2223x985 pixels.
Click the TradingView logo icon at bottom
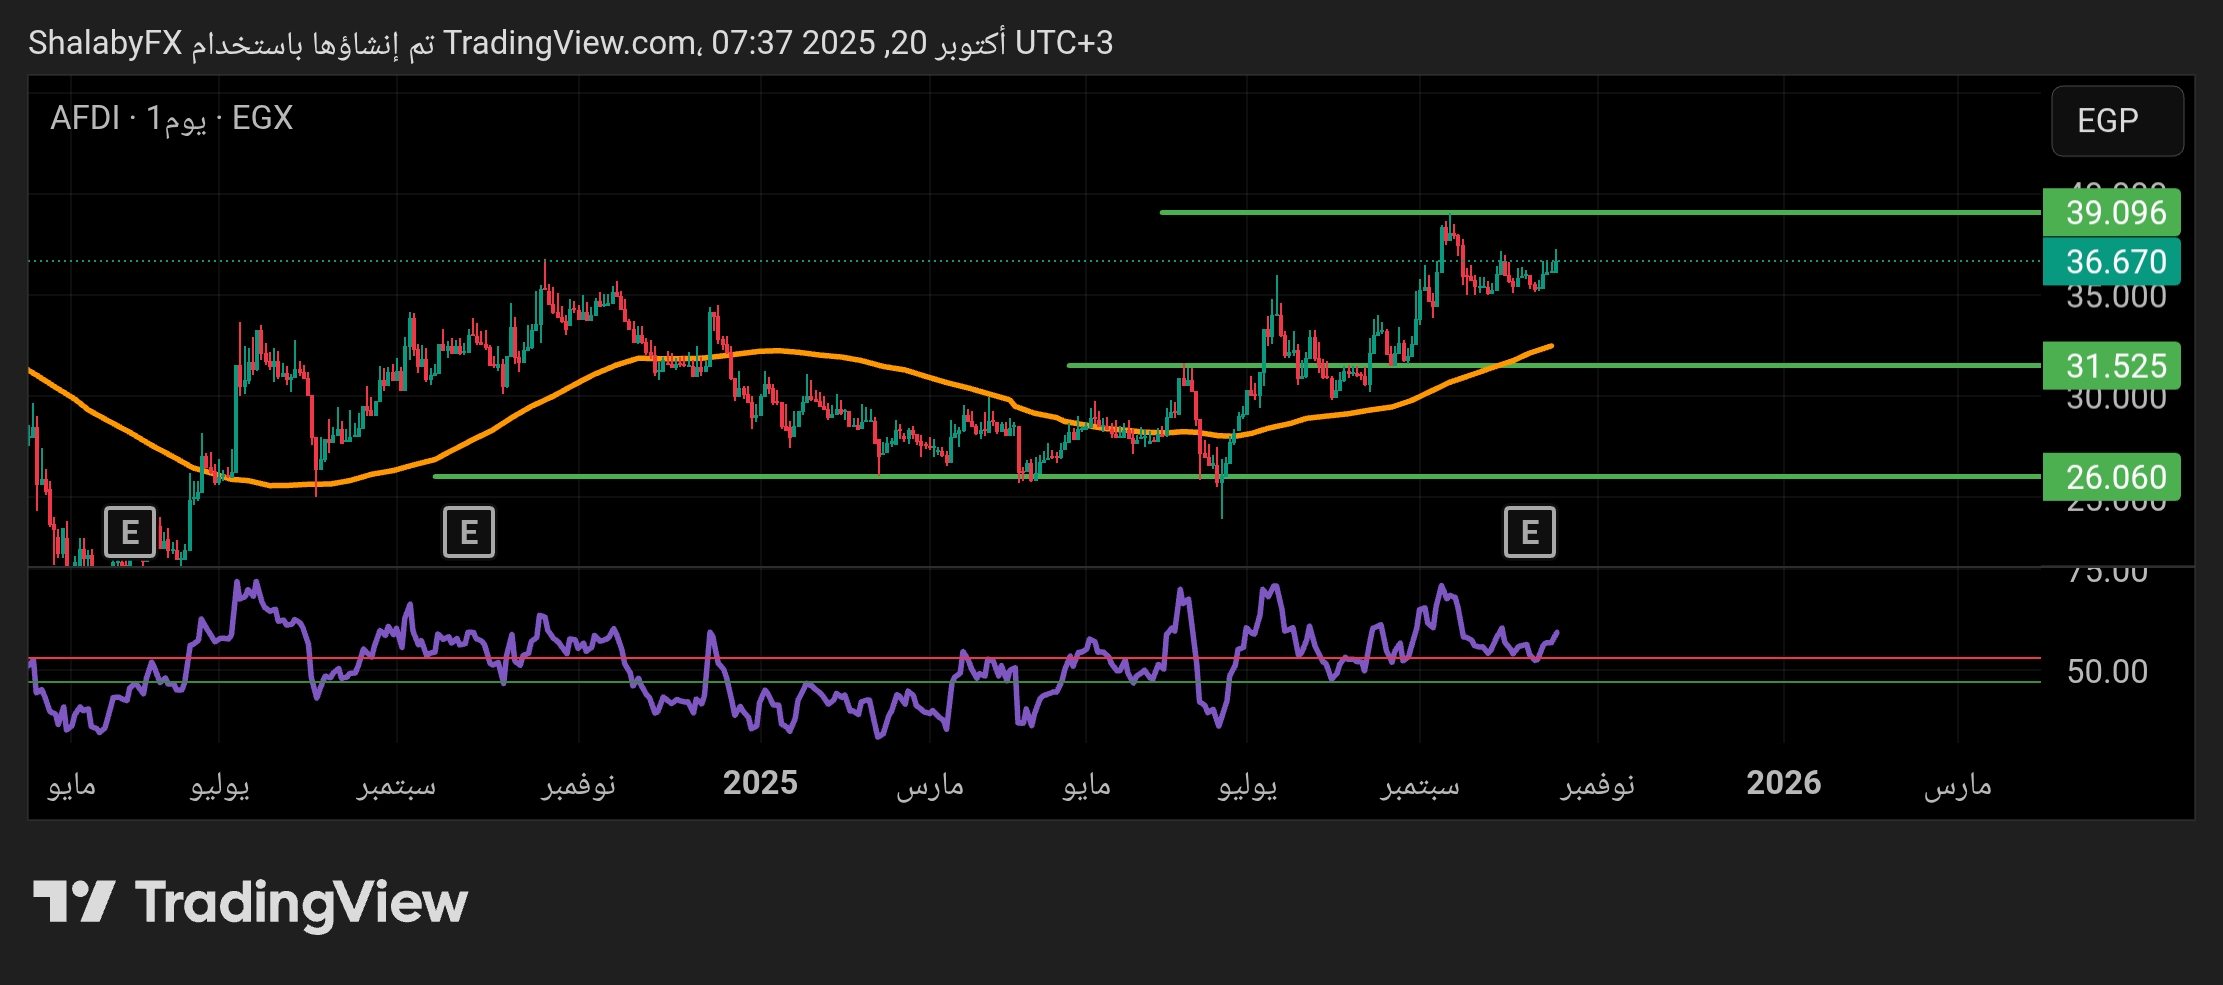(74, 902)
